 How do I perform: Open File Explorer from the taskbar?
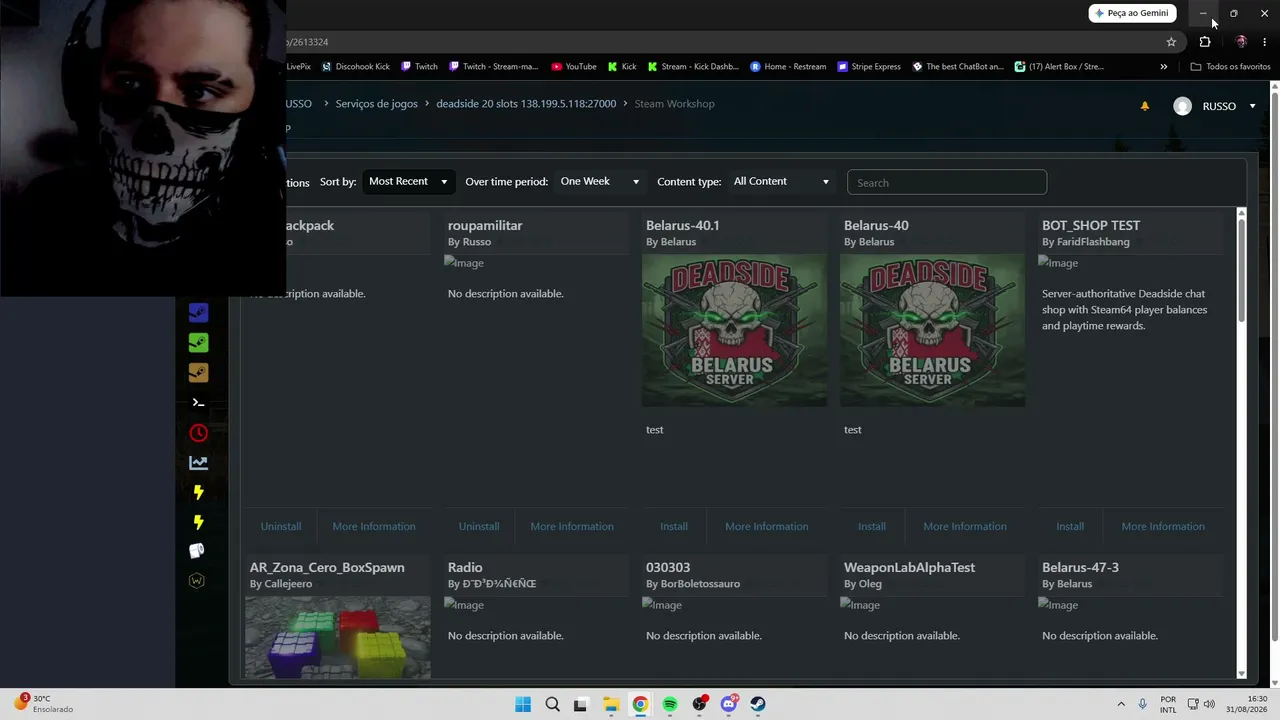[611, 704]
